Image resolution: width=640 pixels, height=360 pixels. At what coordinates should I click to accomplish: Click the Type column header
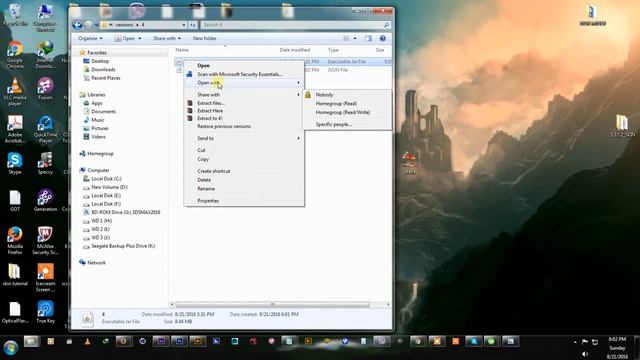point(333,50)
